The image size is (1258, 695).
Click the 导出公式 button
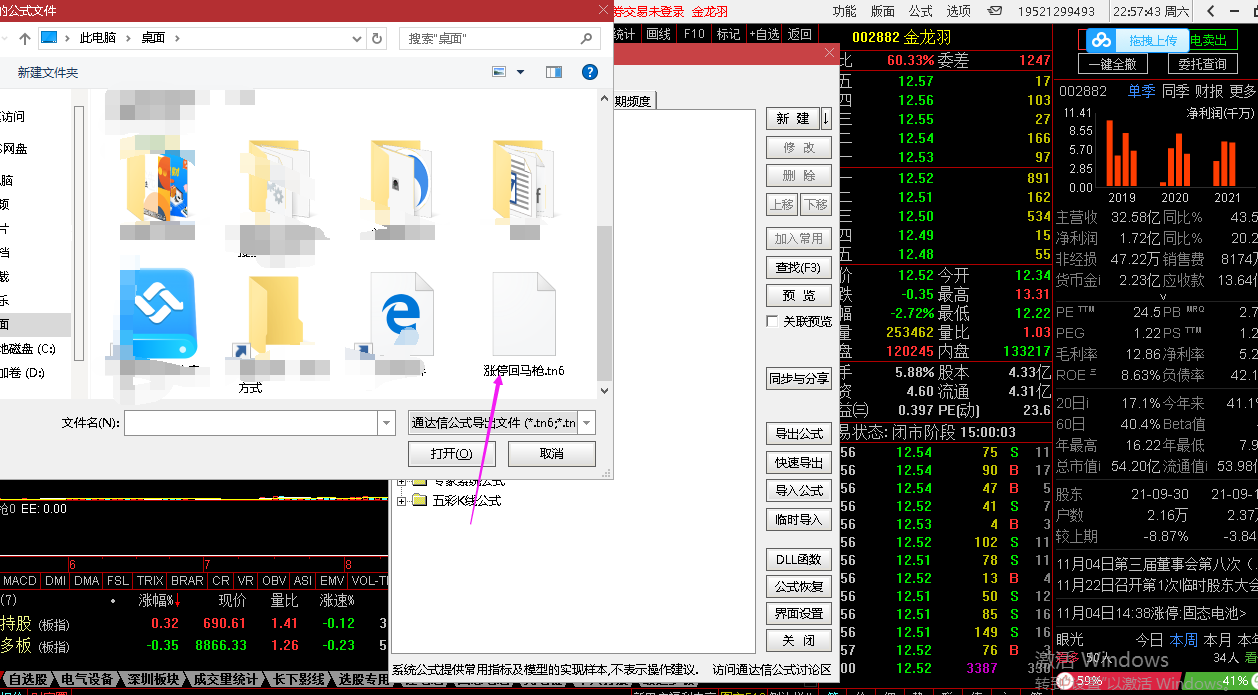point(799,434)
